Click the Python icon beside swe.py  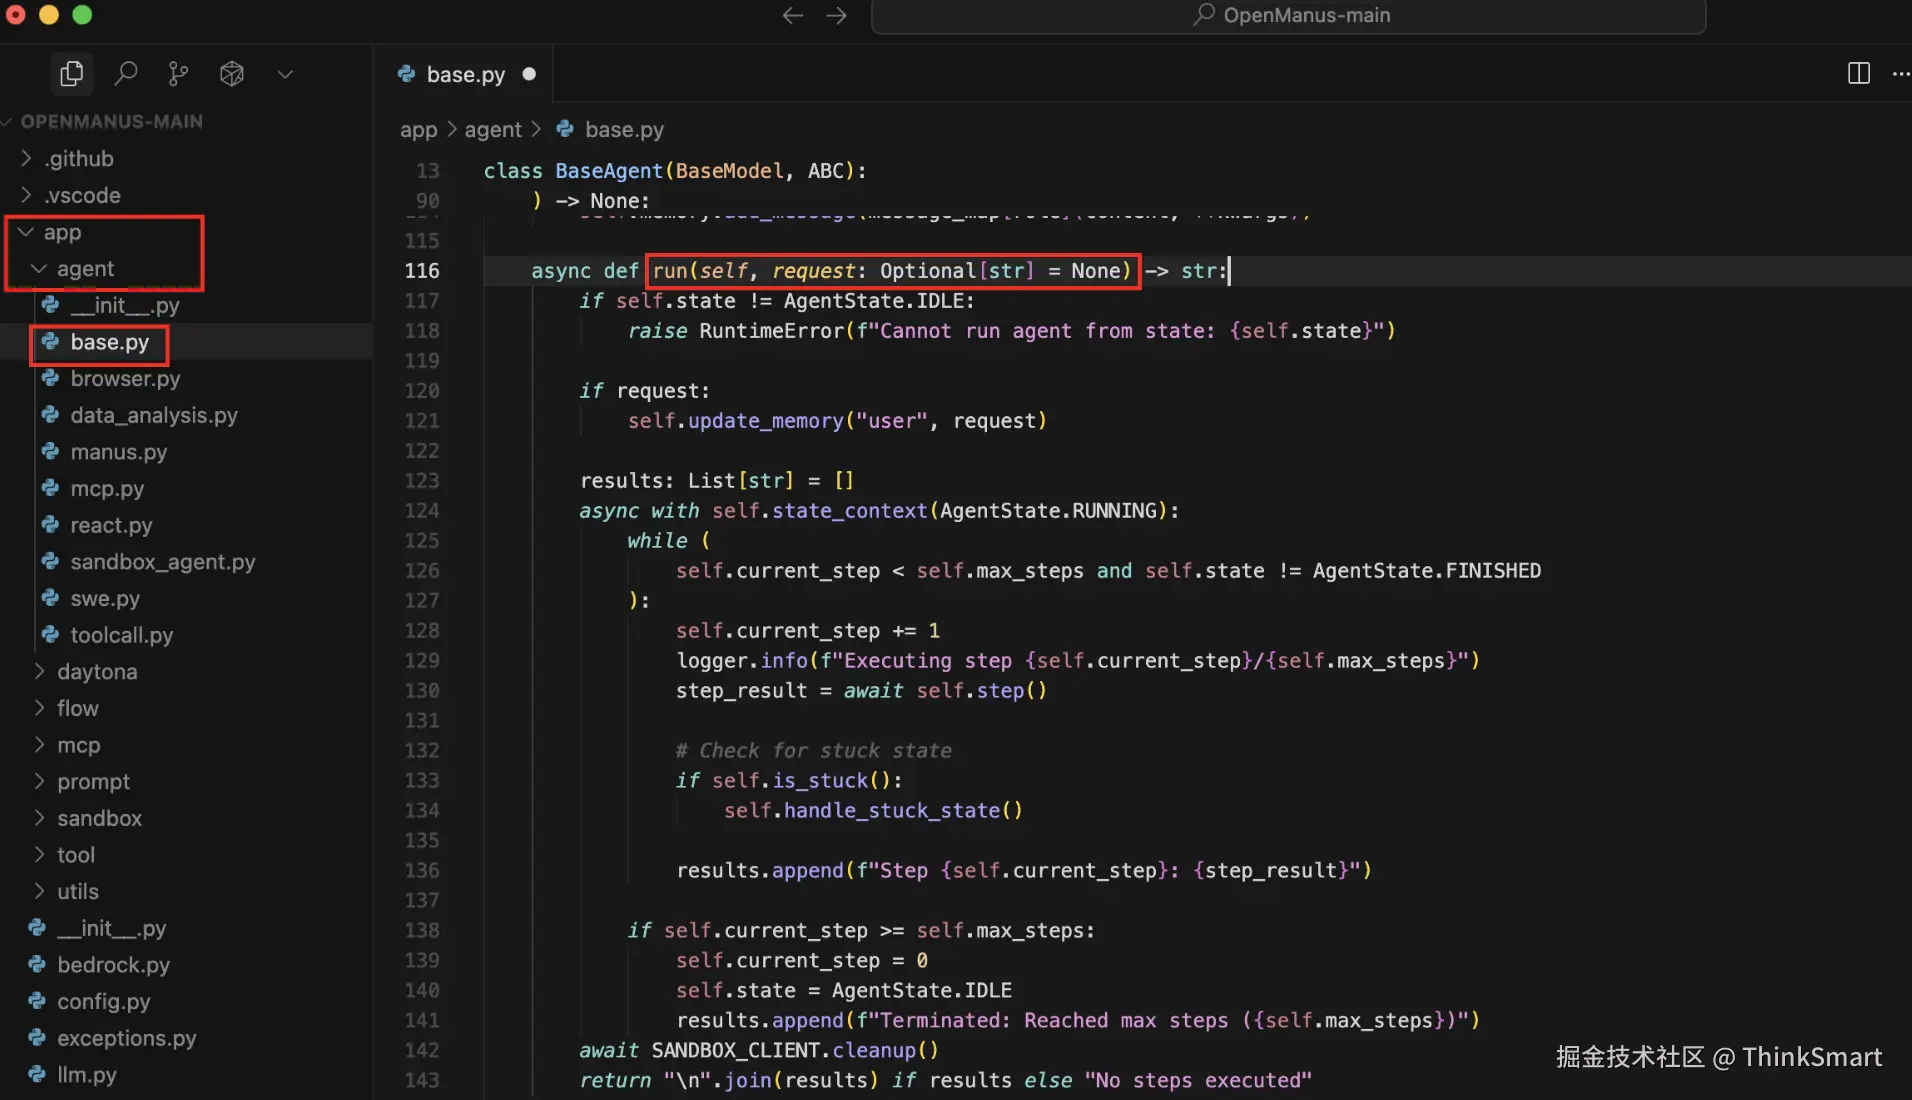coord(50,598)
